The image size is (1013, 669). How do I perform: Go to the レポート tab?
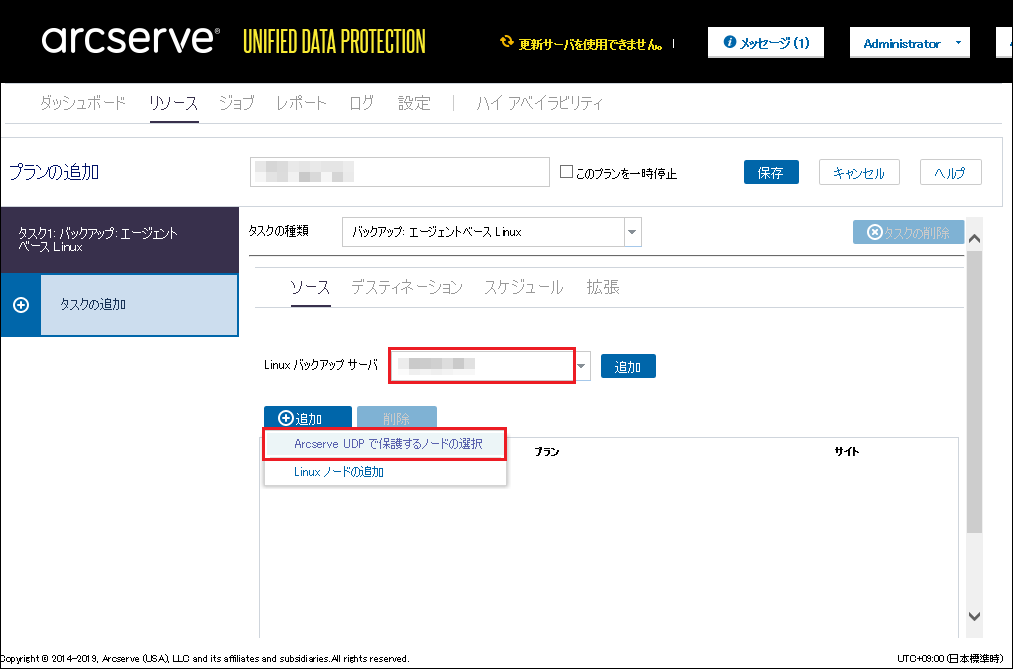(x=302, y=103)
